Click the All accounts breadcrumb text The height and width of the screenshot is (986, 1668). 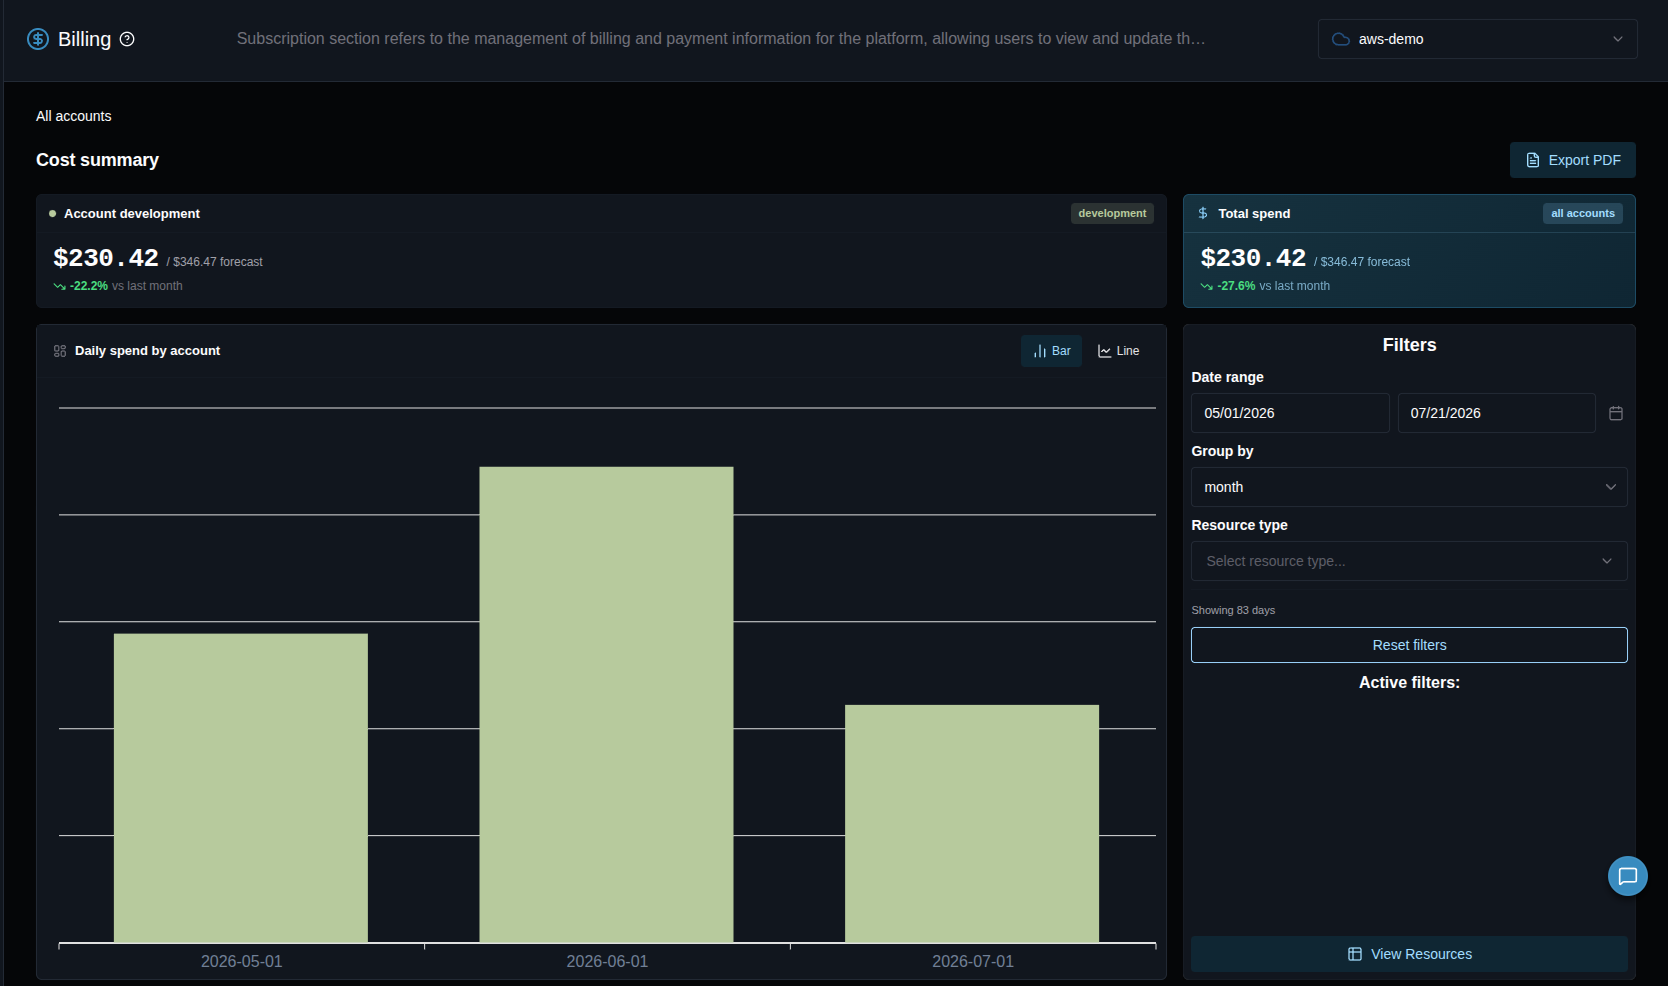coord(74,116)
